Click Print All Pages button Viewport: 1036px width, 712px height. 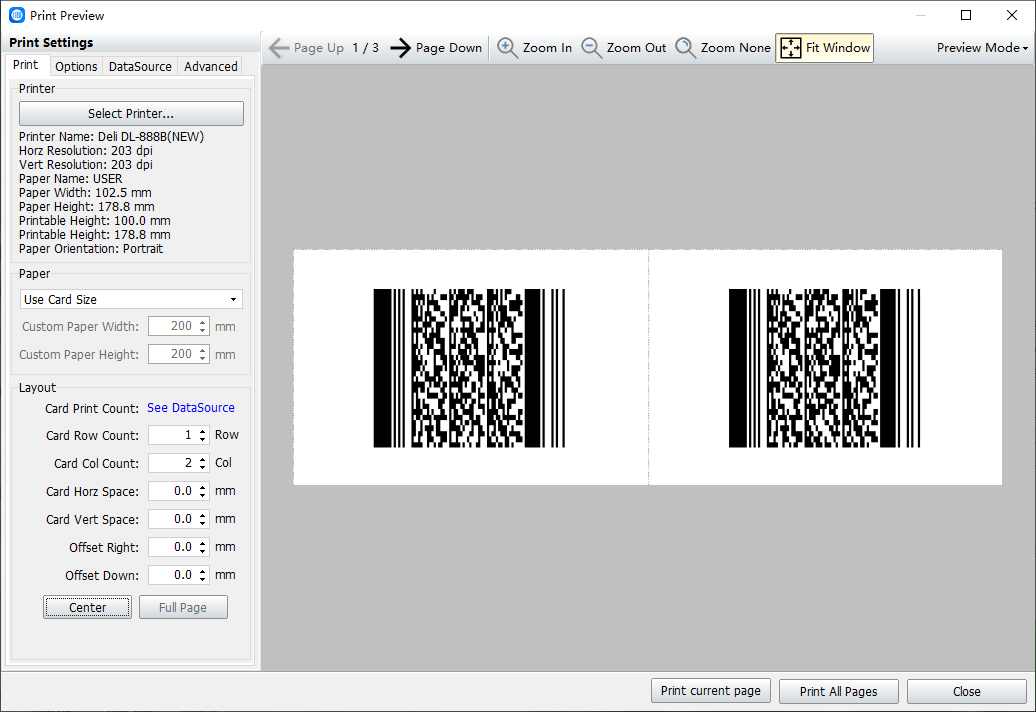(x=838, y=691)
